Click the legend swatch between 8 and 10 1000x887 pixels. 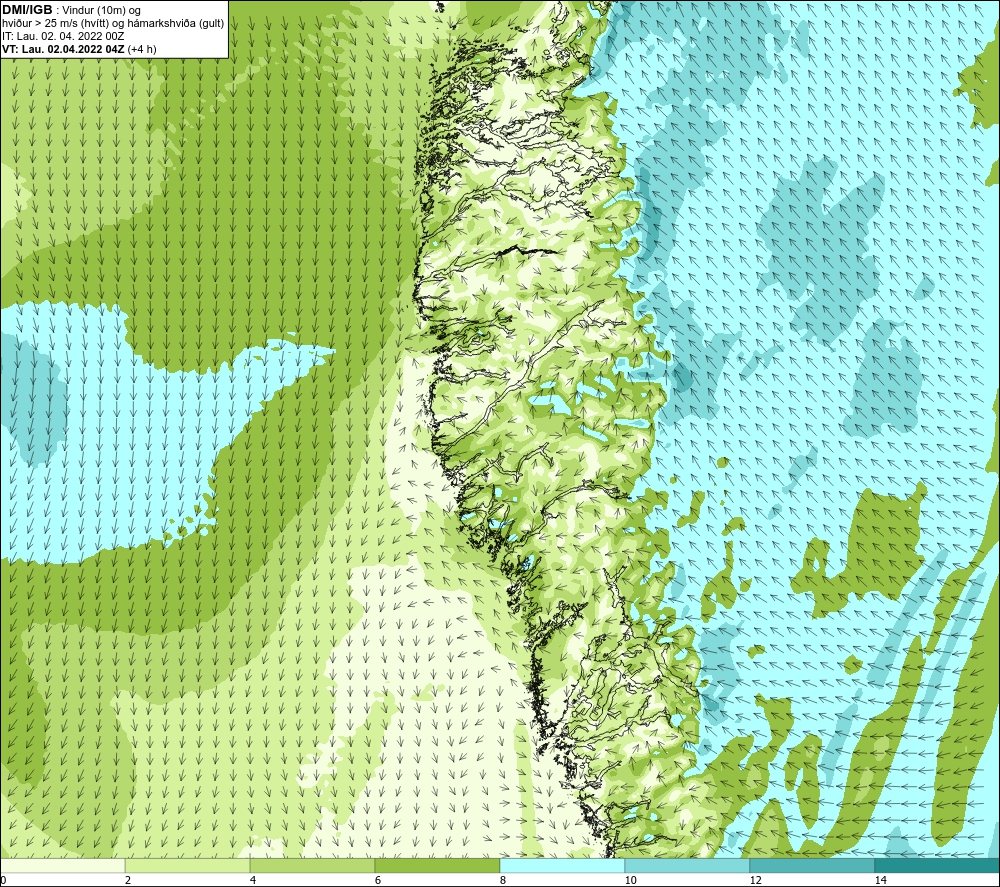562,866
